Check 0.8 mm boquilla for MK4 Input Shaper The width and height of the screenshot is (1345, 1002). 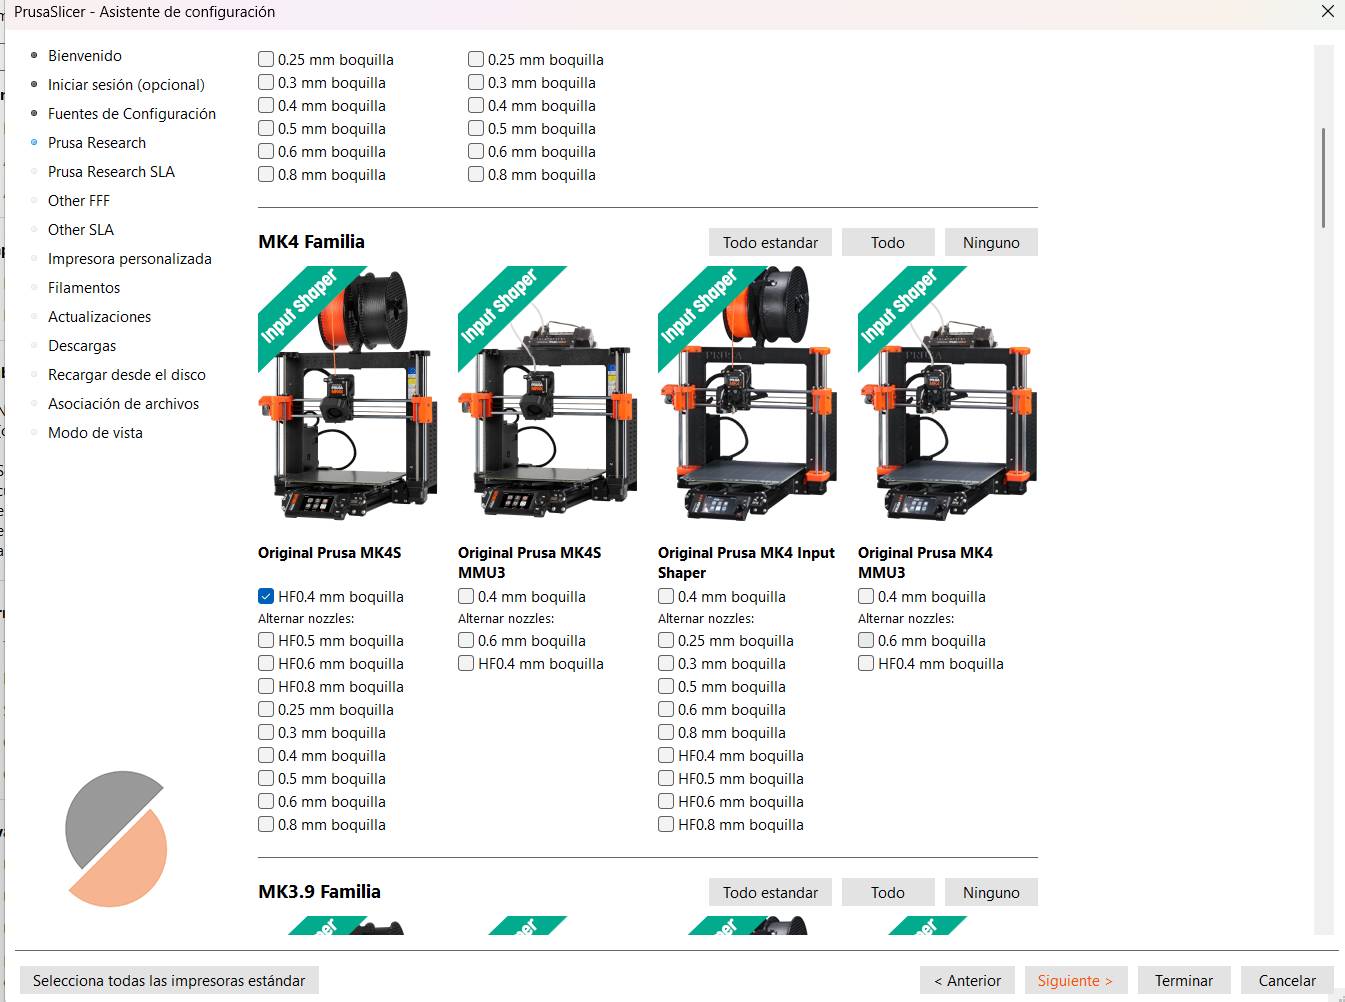pyautogui.click(x=666, y=733)
